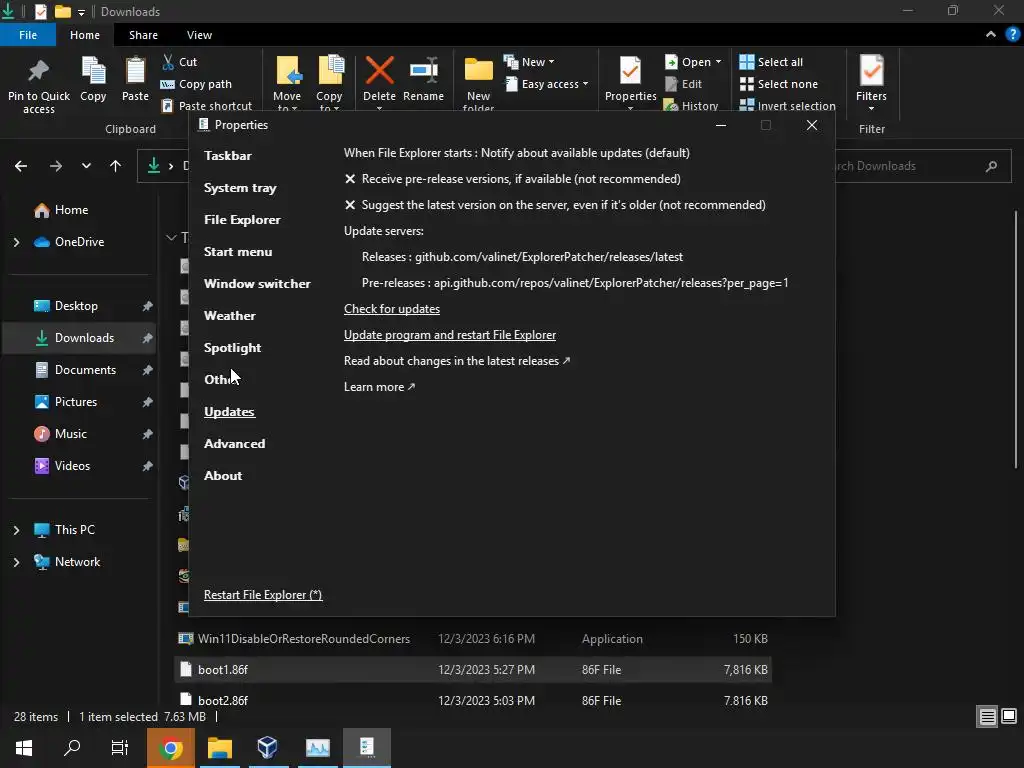
Task: Open the Open button dropdown arrow
Action: (718, 62)
